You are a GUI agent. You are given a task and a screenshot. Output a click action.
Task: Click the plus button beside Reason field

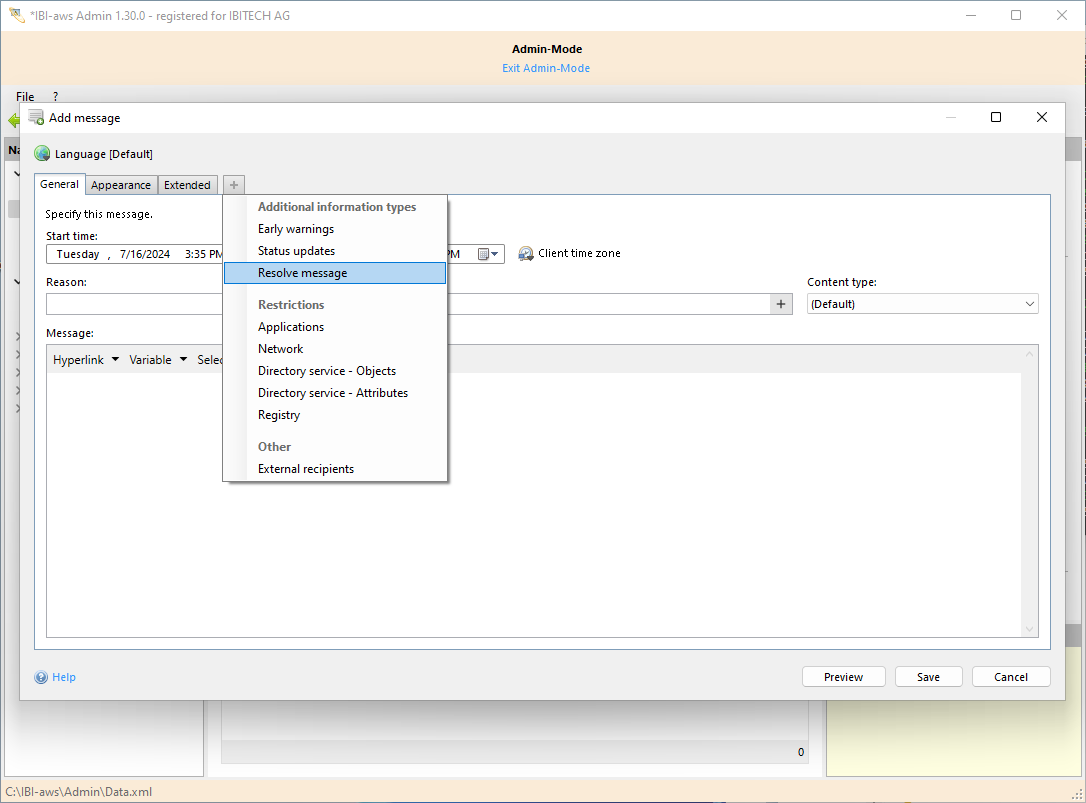[x=782, y=304]
